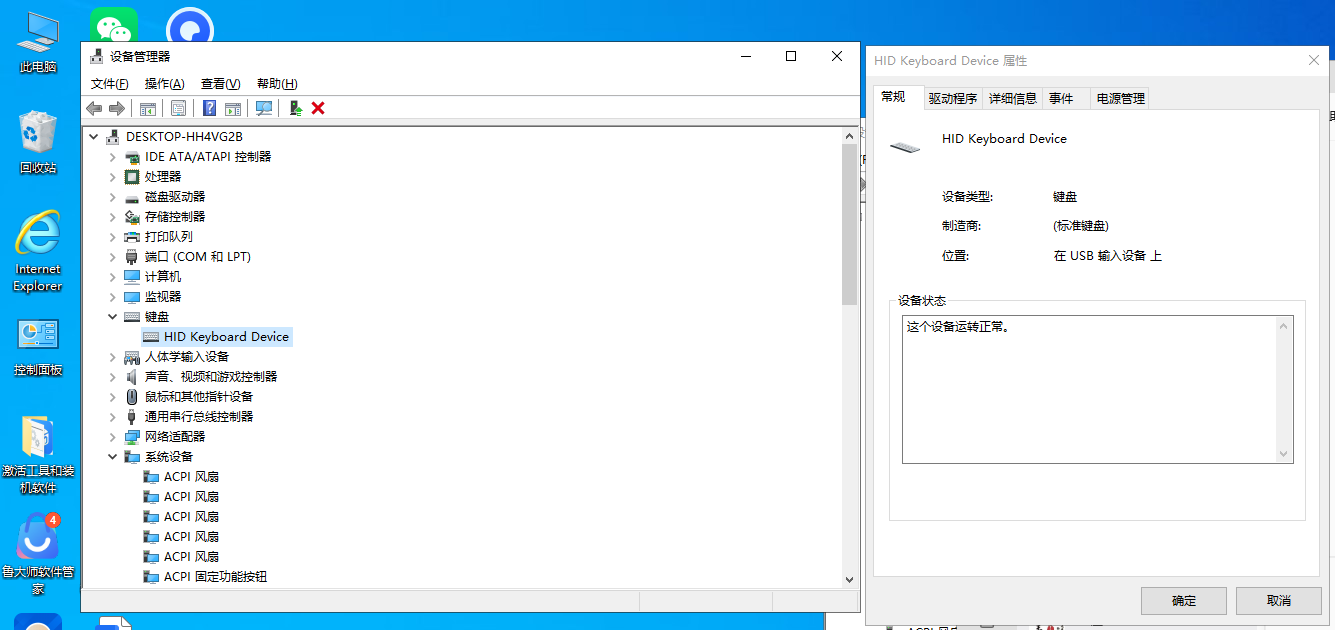Click the blue Help question mark icon
Viewport: 1335px width, 630px height.
[x=210, y=108]
